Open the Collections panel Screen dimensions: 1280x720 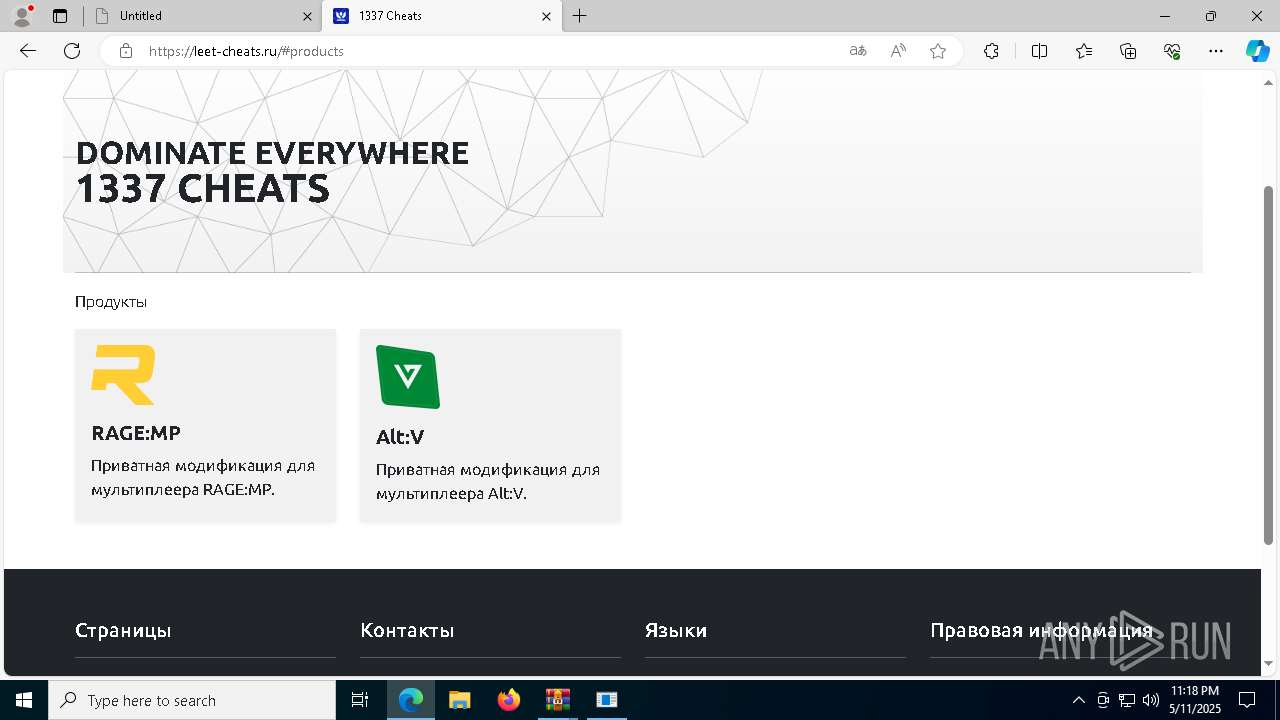click(1128, 51)
